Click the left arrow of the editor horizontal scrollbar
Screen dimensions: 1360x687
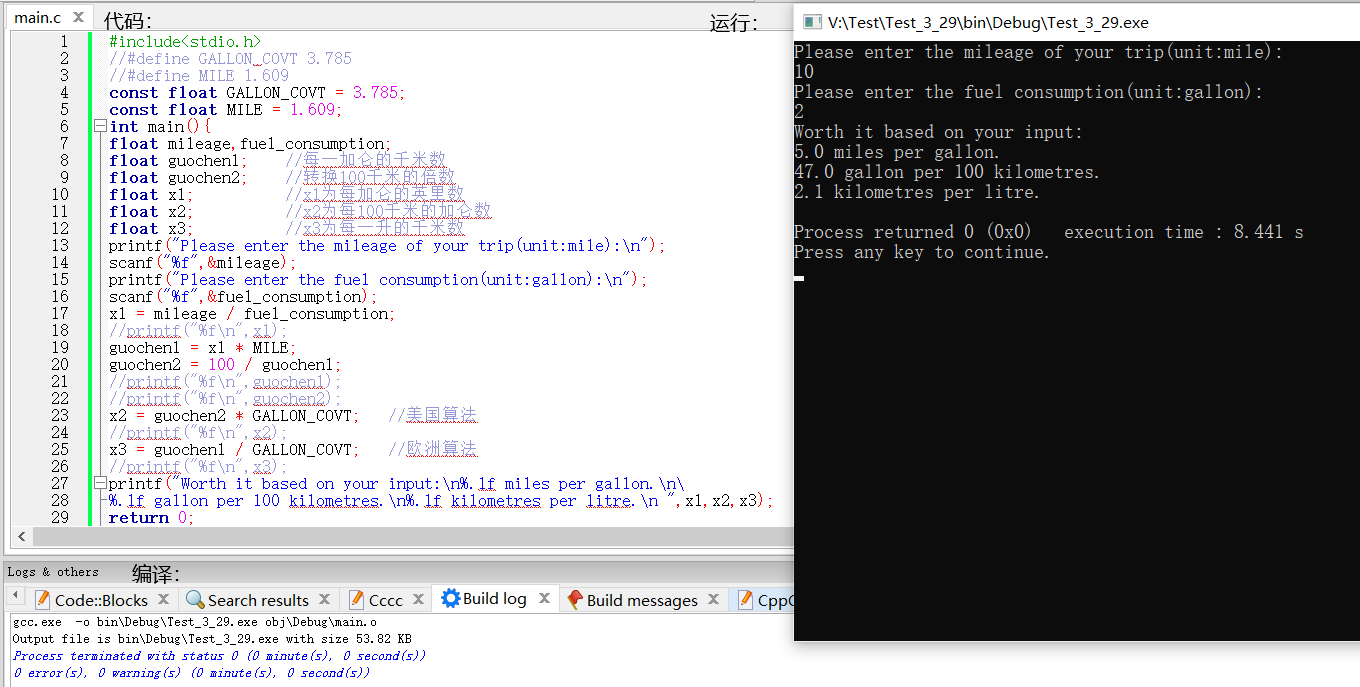point(22,536)
